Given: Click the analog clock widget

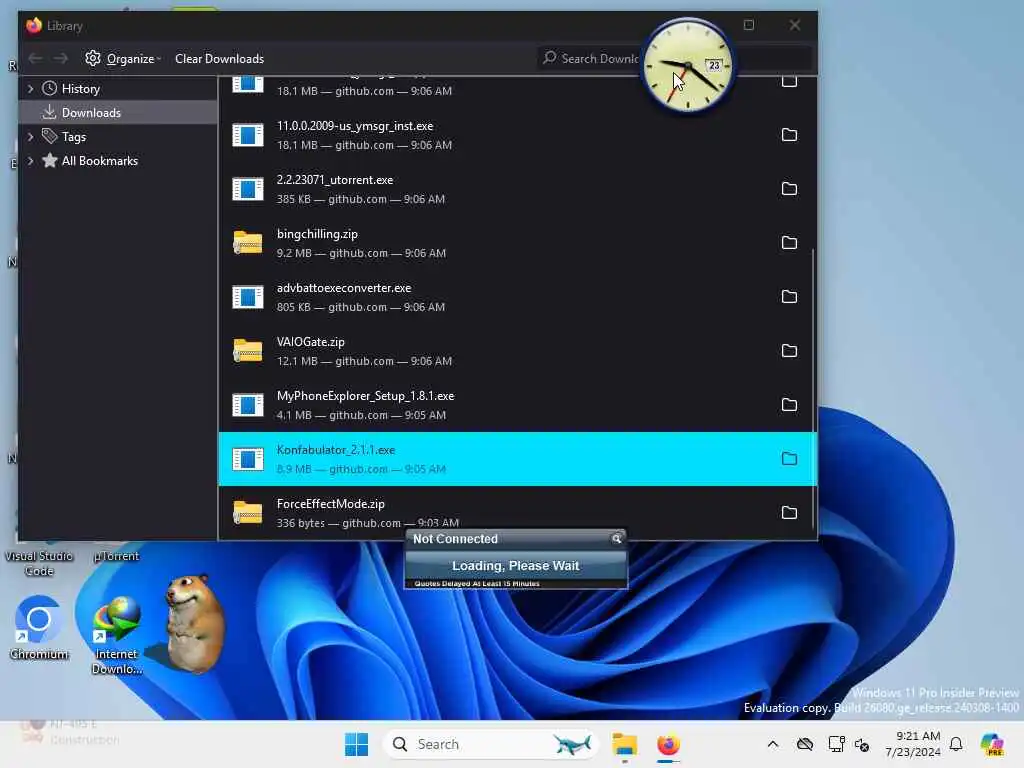Looking at the screenshot, I should [687, 66].
